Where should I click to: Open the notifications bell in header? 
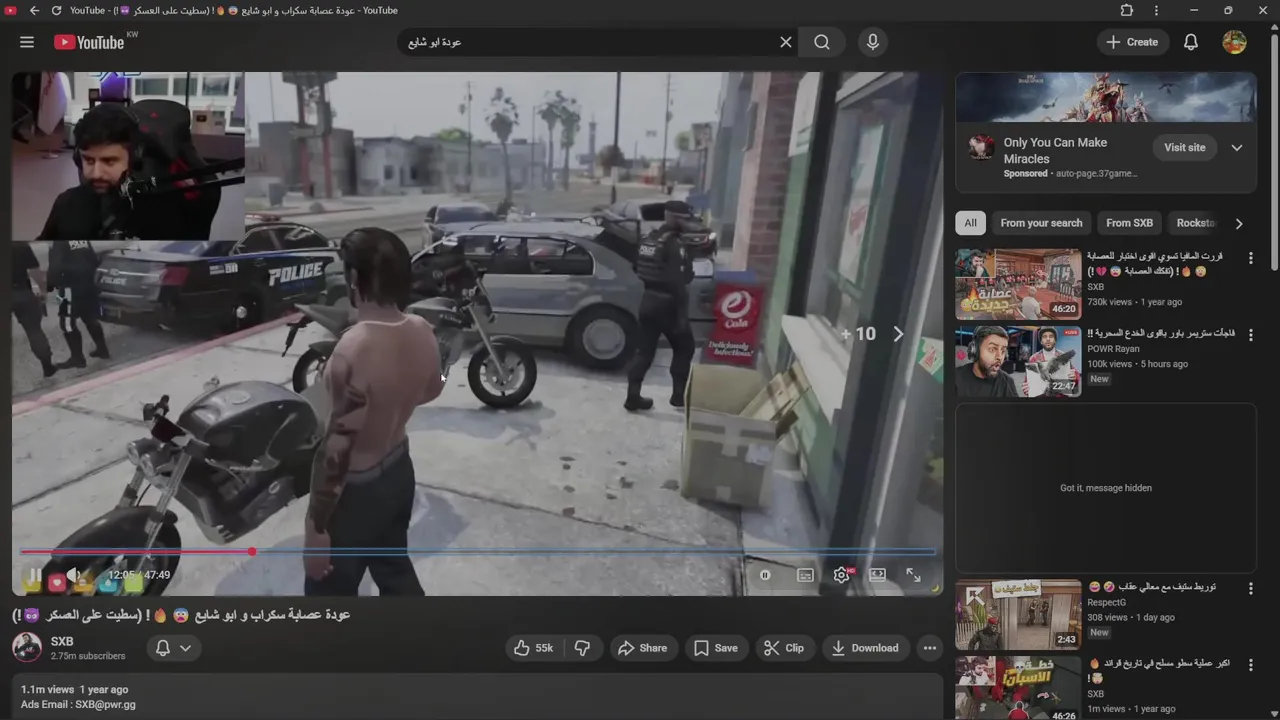[1191, 42]
